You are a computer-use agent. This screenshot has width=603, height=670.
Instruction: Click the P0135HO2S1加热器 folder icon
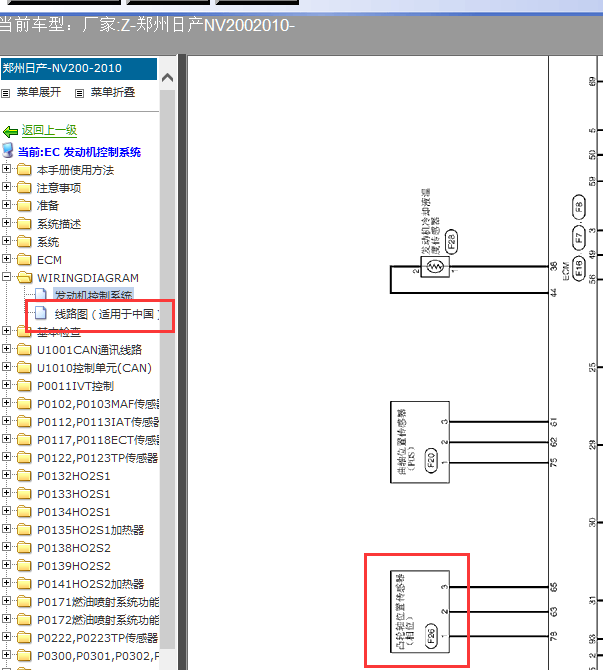[24, 529]
